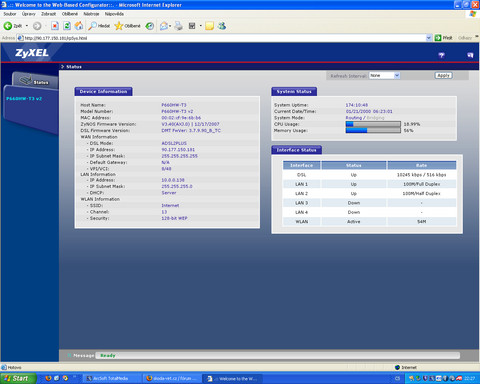This screenshot has height=384, width=480.
Task: Click the P660HW-T3 v2 sidebar link
Action: (x=24, y=99)
